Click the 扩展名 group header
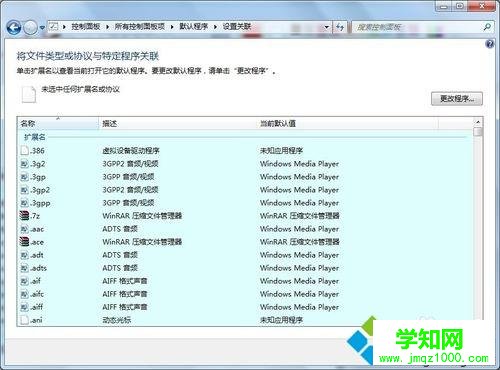The width and height of the screenshot is (500, 370). 35,137
